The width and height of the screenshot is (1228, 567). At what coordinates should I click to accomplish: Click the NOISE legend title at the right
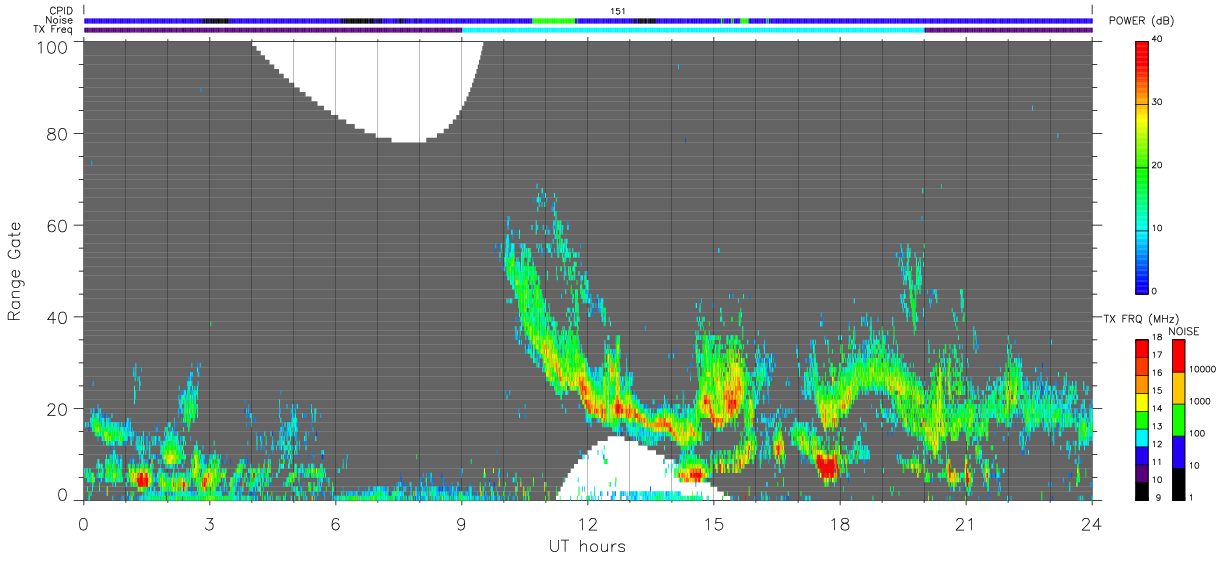(1184, 331)
